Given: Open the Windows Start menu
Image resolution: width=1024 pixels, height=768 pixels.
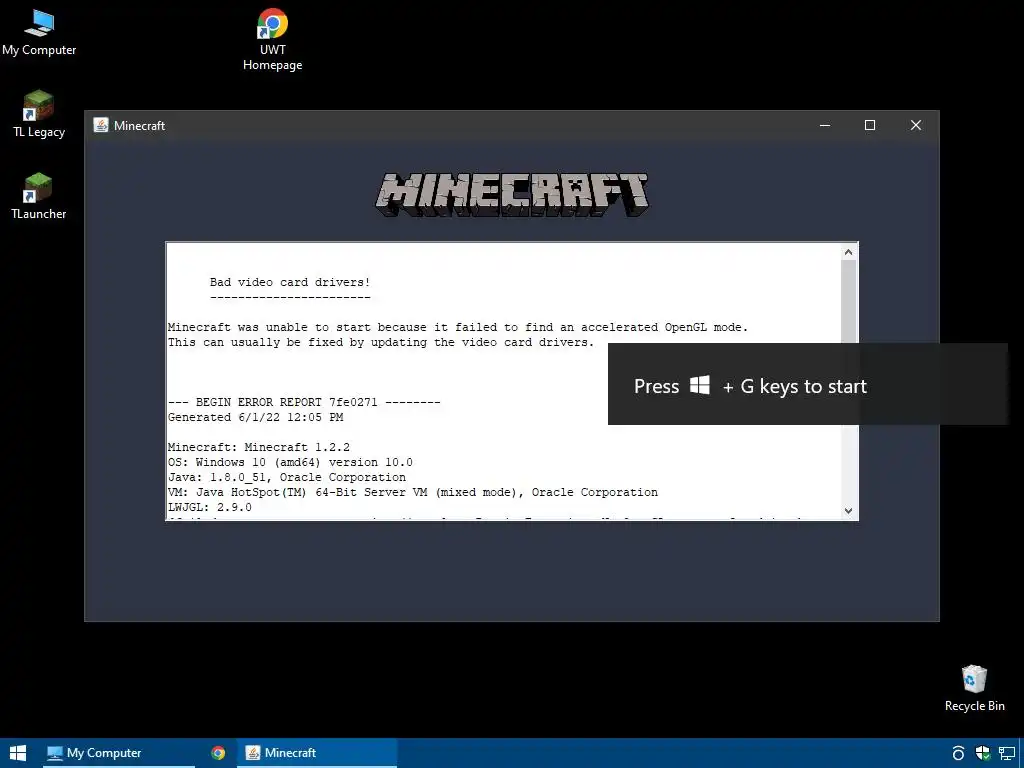Looking at the screenshot, I should pos(18,753).
